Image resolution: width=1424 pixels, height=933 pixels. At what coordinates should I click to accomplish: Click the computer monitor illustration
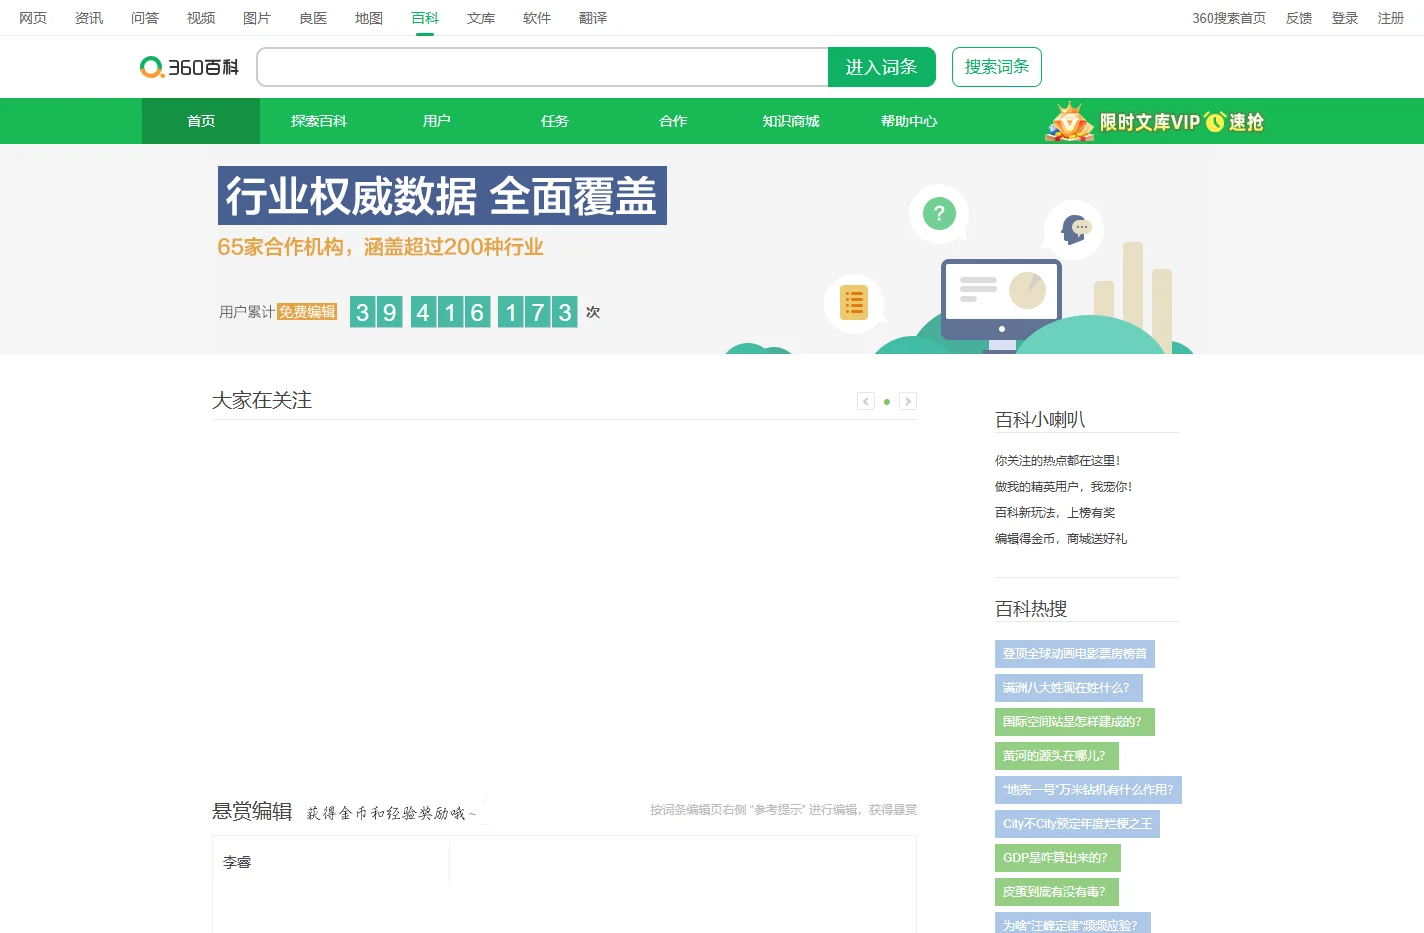point(1001,304)
